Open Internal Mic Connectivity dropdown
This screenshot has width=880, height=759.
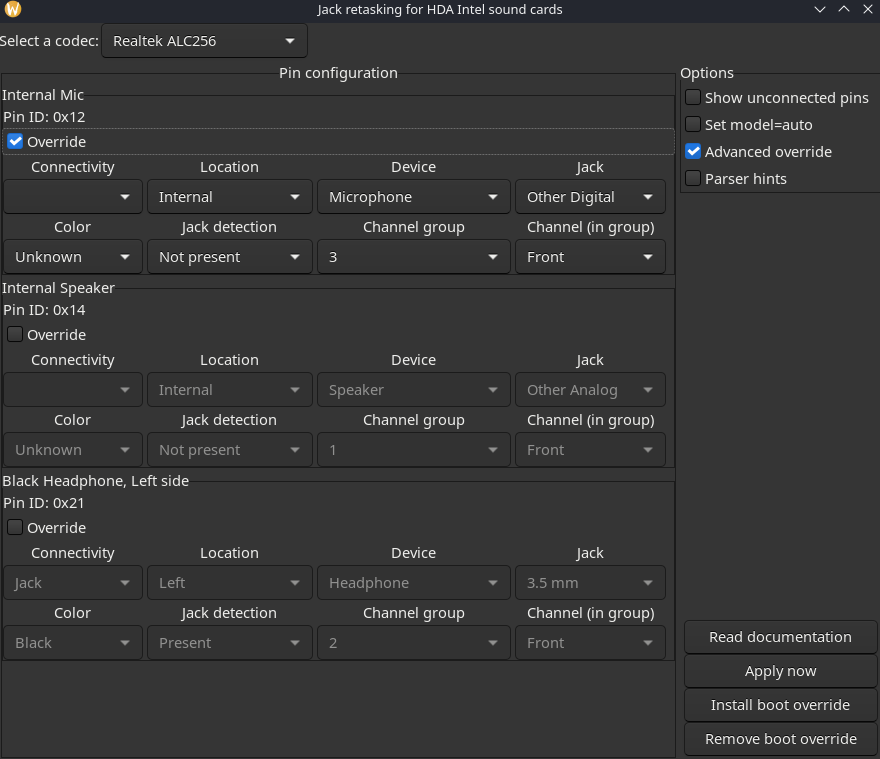click(72, 197)
